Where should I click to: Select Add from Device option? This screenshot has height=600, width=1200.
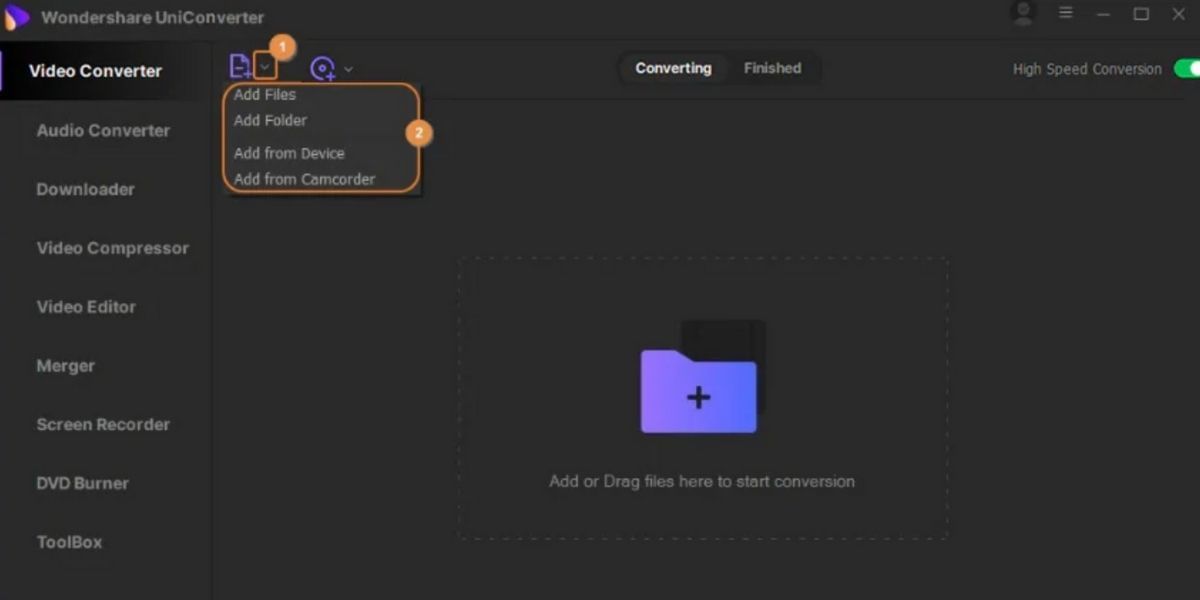(x=289, y=153)
